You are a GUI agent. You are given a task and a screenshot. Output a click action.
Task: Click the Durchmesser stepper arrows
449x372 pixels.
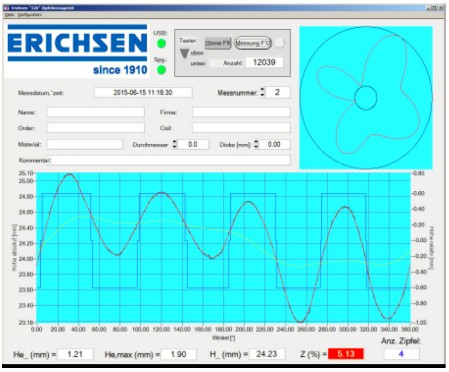pyautogui.click(x=175, y=144)
